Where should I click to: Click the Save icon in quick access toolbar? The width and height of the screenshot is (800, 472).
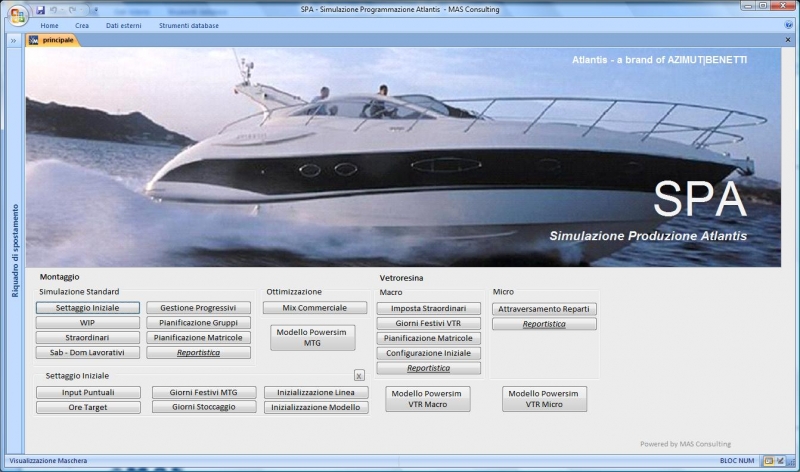pyautogui.click(x=41, y=10)
